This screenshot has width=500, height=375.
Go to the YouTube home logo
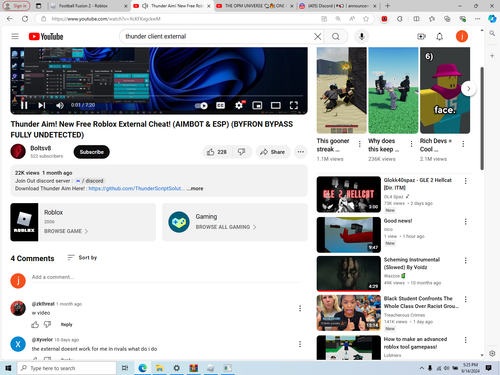pyautogui.click(x=46, y=36)
